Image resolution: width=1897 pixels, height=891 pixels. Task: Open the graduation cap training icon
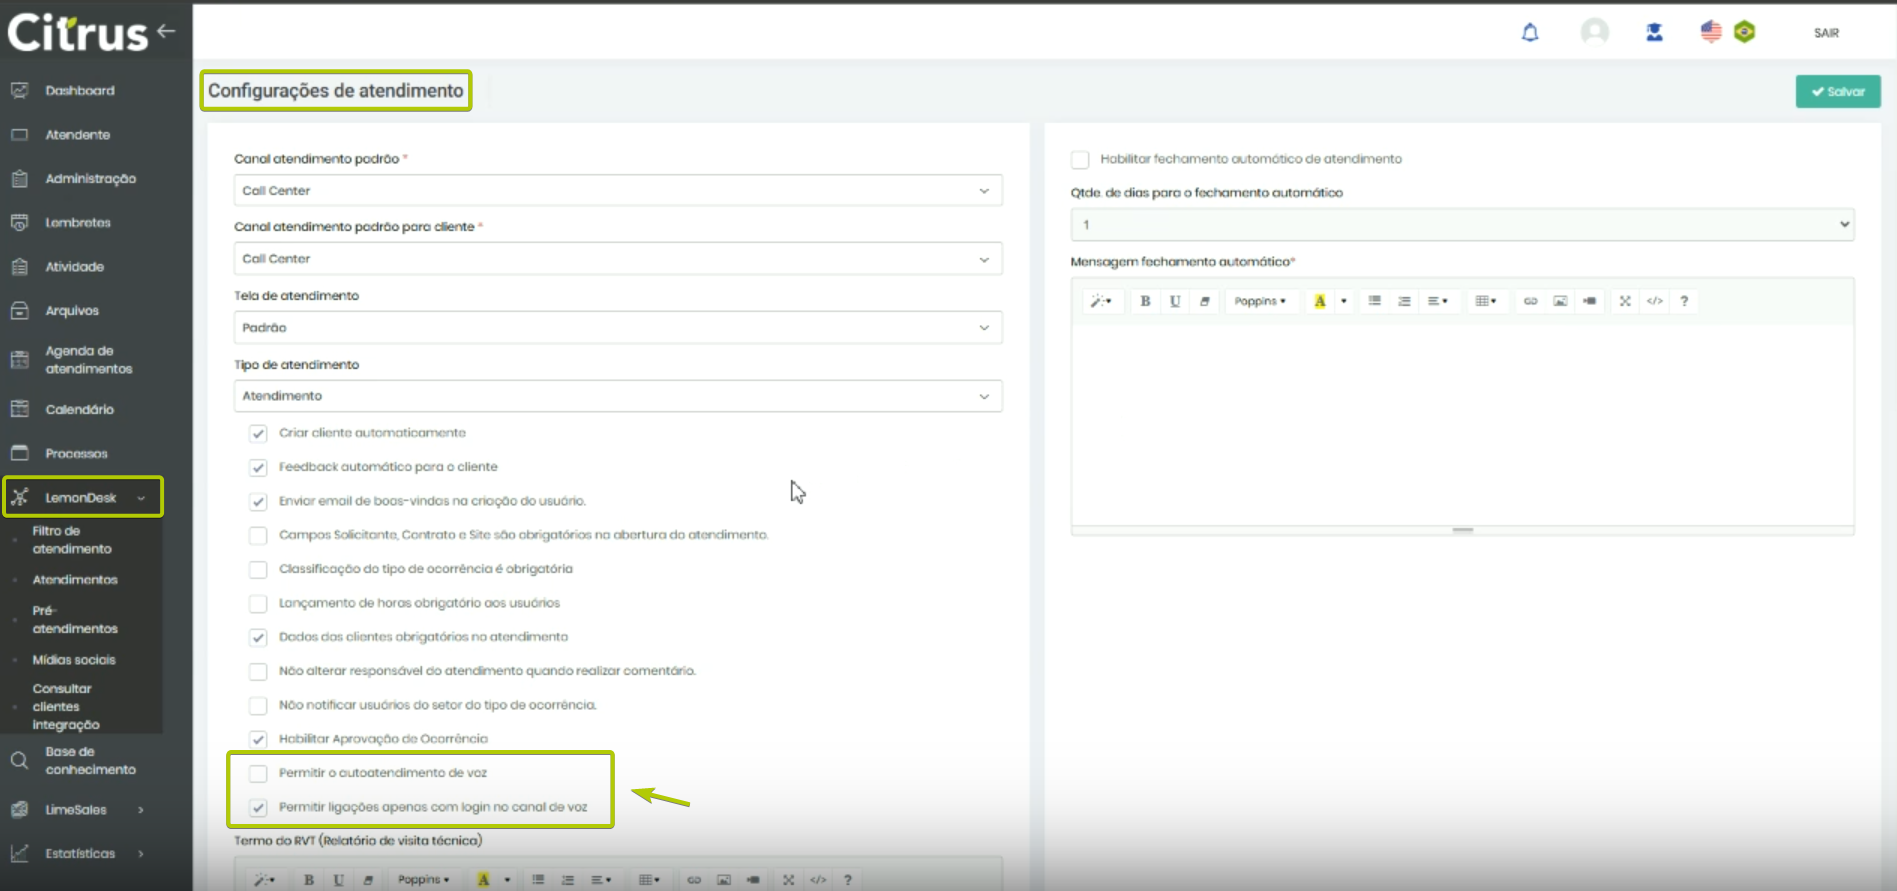click(1654, 33)
